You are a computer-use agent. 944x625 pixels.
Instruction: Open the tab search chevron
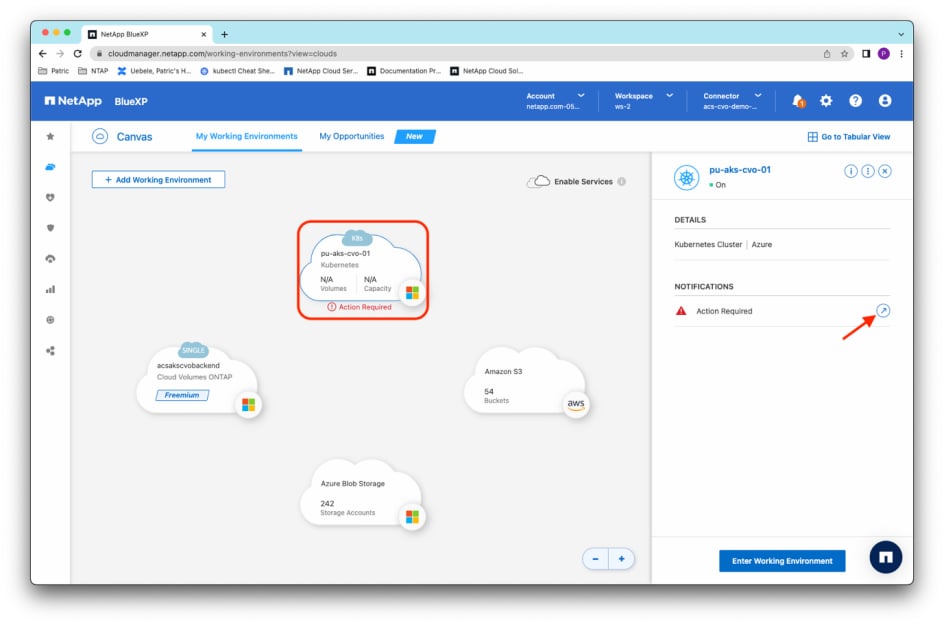pos(901,34)
